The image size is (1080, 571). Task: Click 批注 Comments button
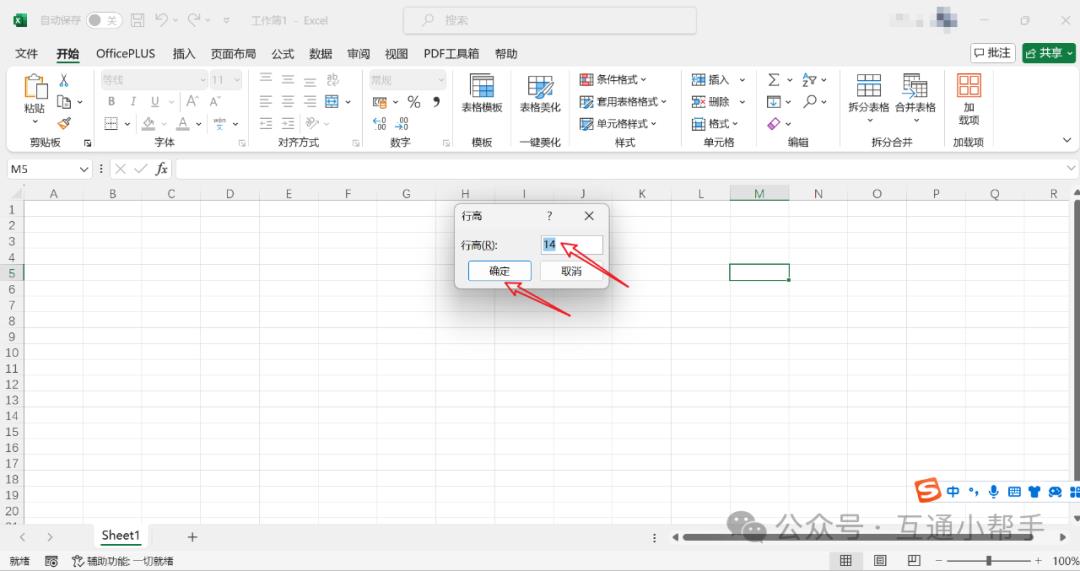993,53
